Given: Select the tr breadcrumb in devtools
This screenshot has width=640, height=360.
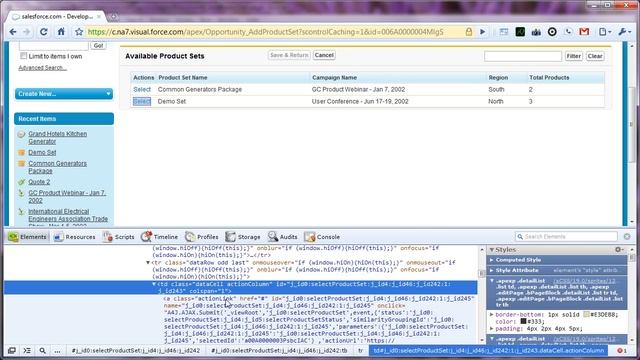Looking at the screenshot, I should click(360, 350).
